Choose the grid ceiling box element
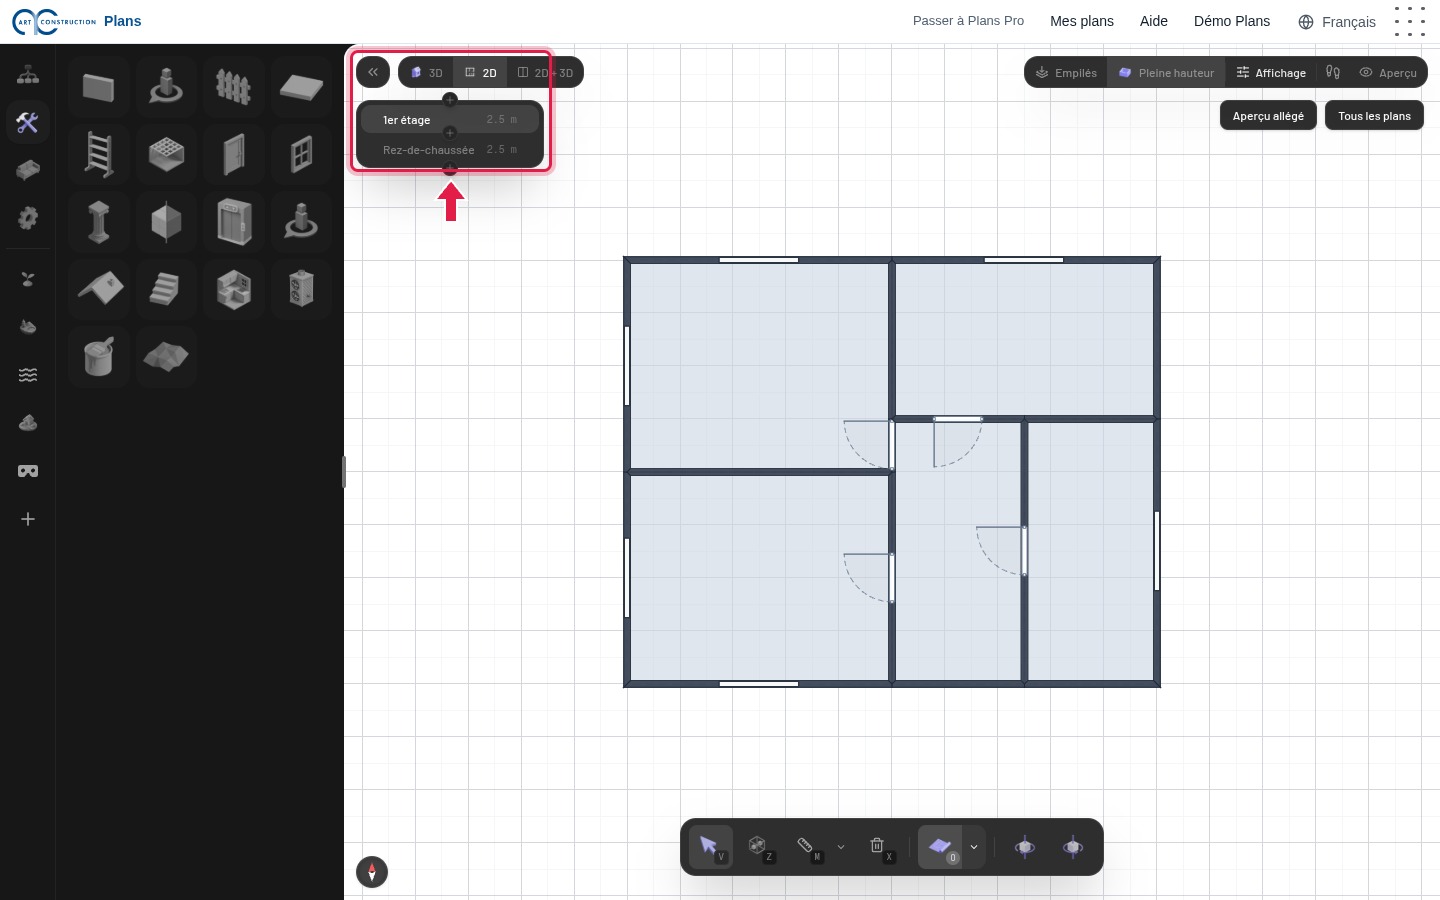Screen dimensions: 1440x900 click(166, 155)
